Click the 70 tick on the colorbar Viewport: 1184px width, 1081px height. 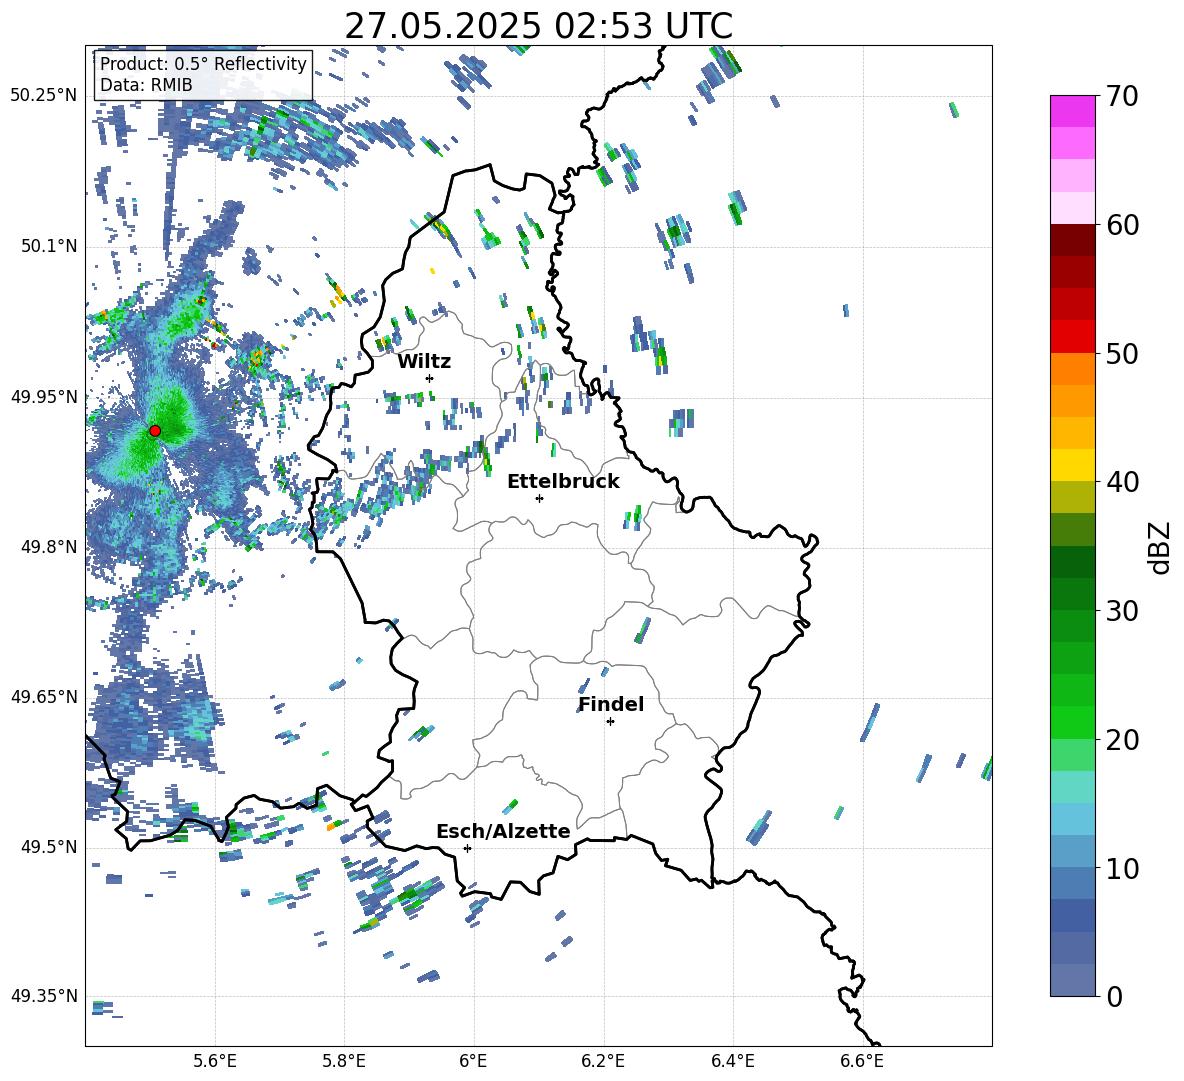pyautogui.click(x=1121, y=96)
